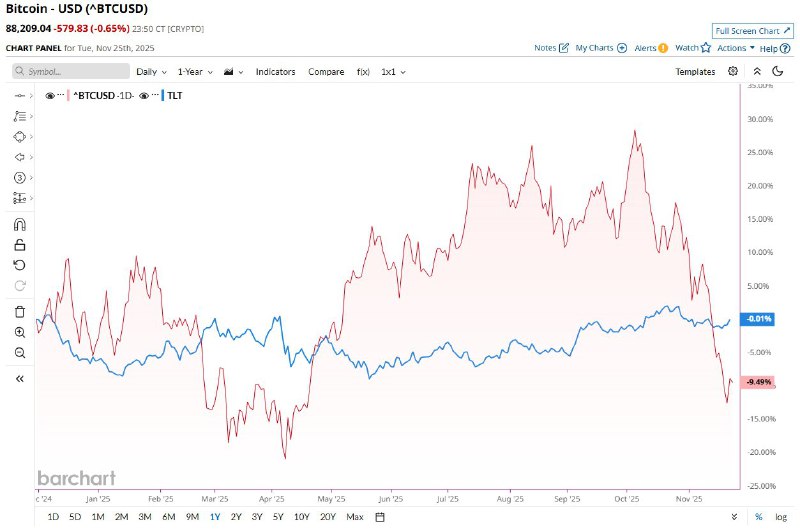
Task: Click the zoom out magnifier
Action: pyautogui.click(x=19, y=352)
